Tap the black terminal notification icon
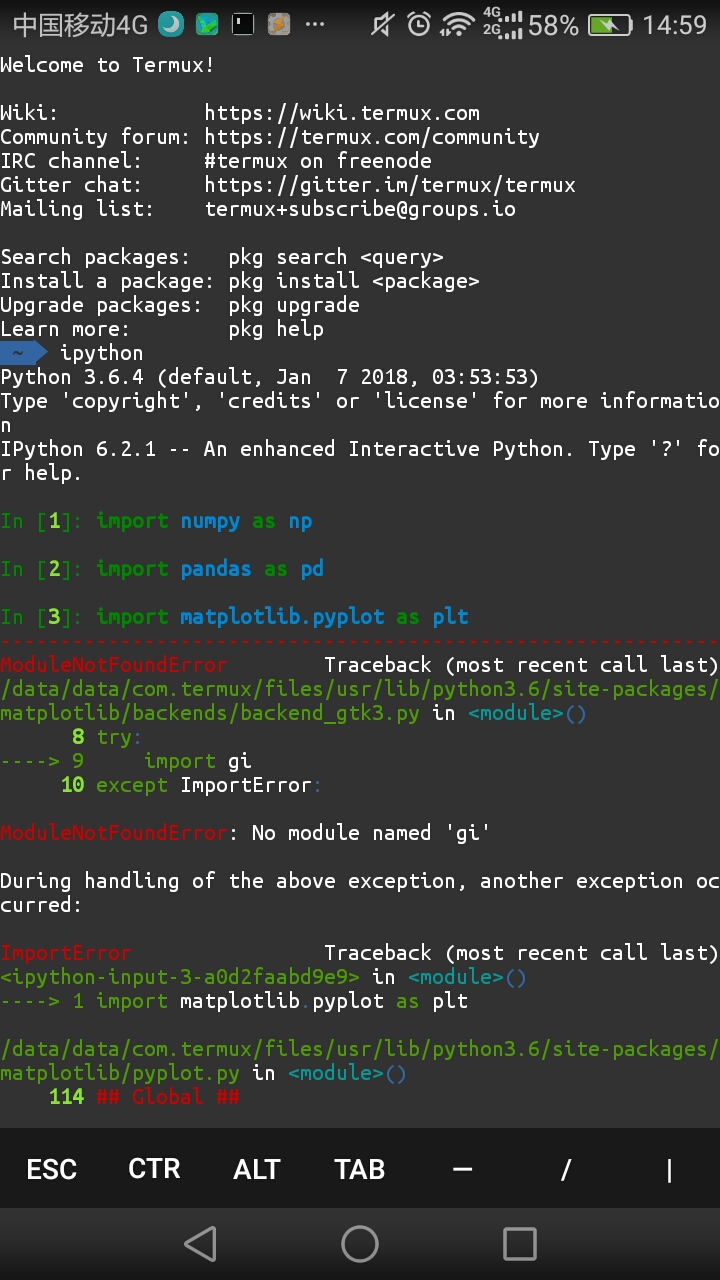The image size is (720, 1280). click(243, 25)
